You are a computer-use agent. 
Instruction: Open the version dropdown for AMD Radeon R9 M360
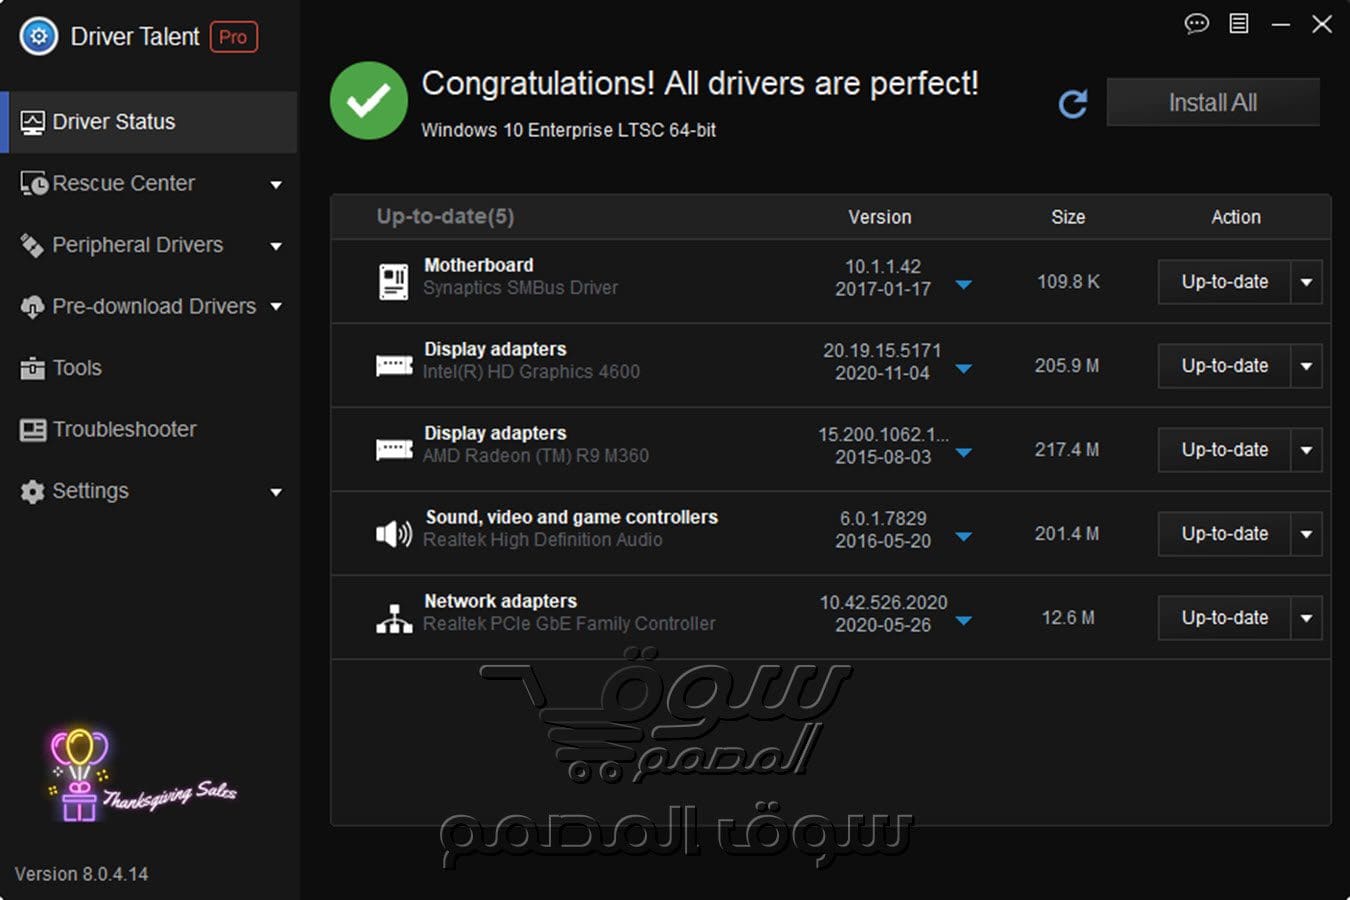click(963, 453)
